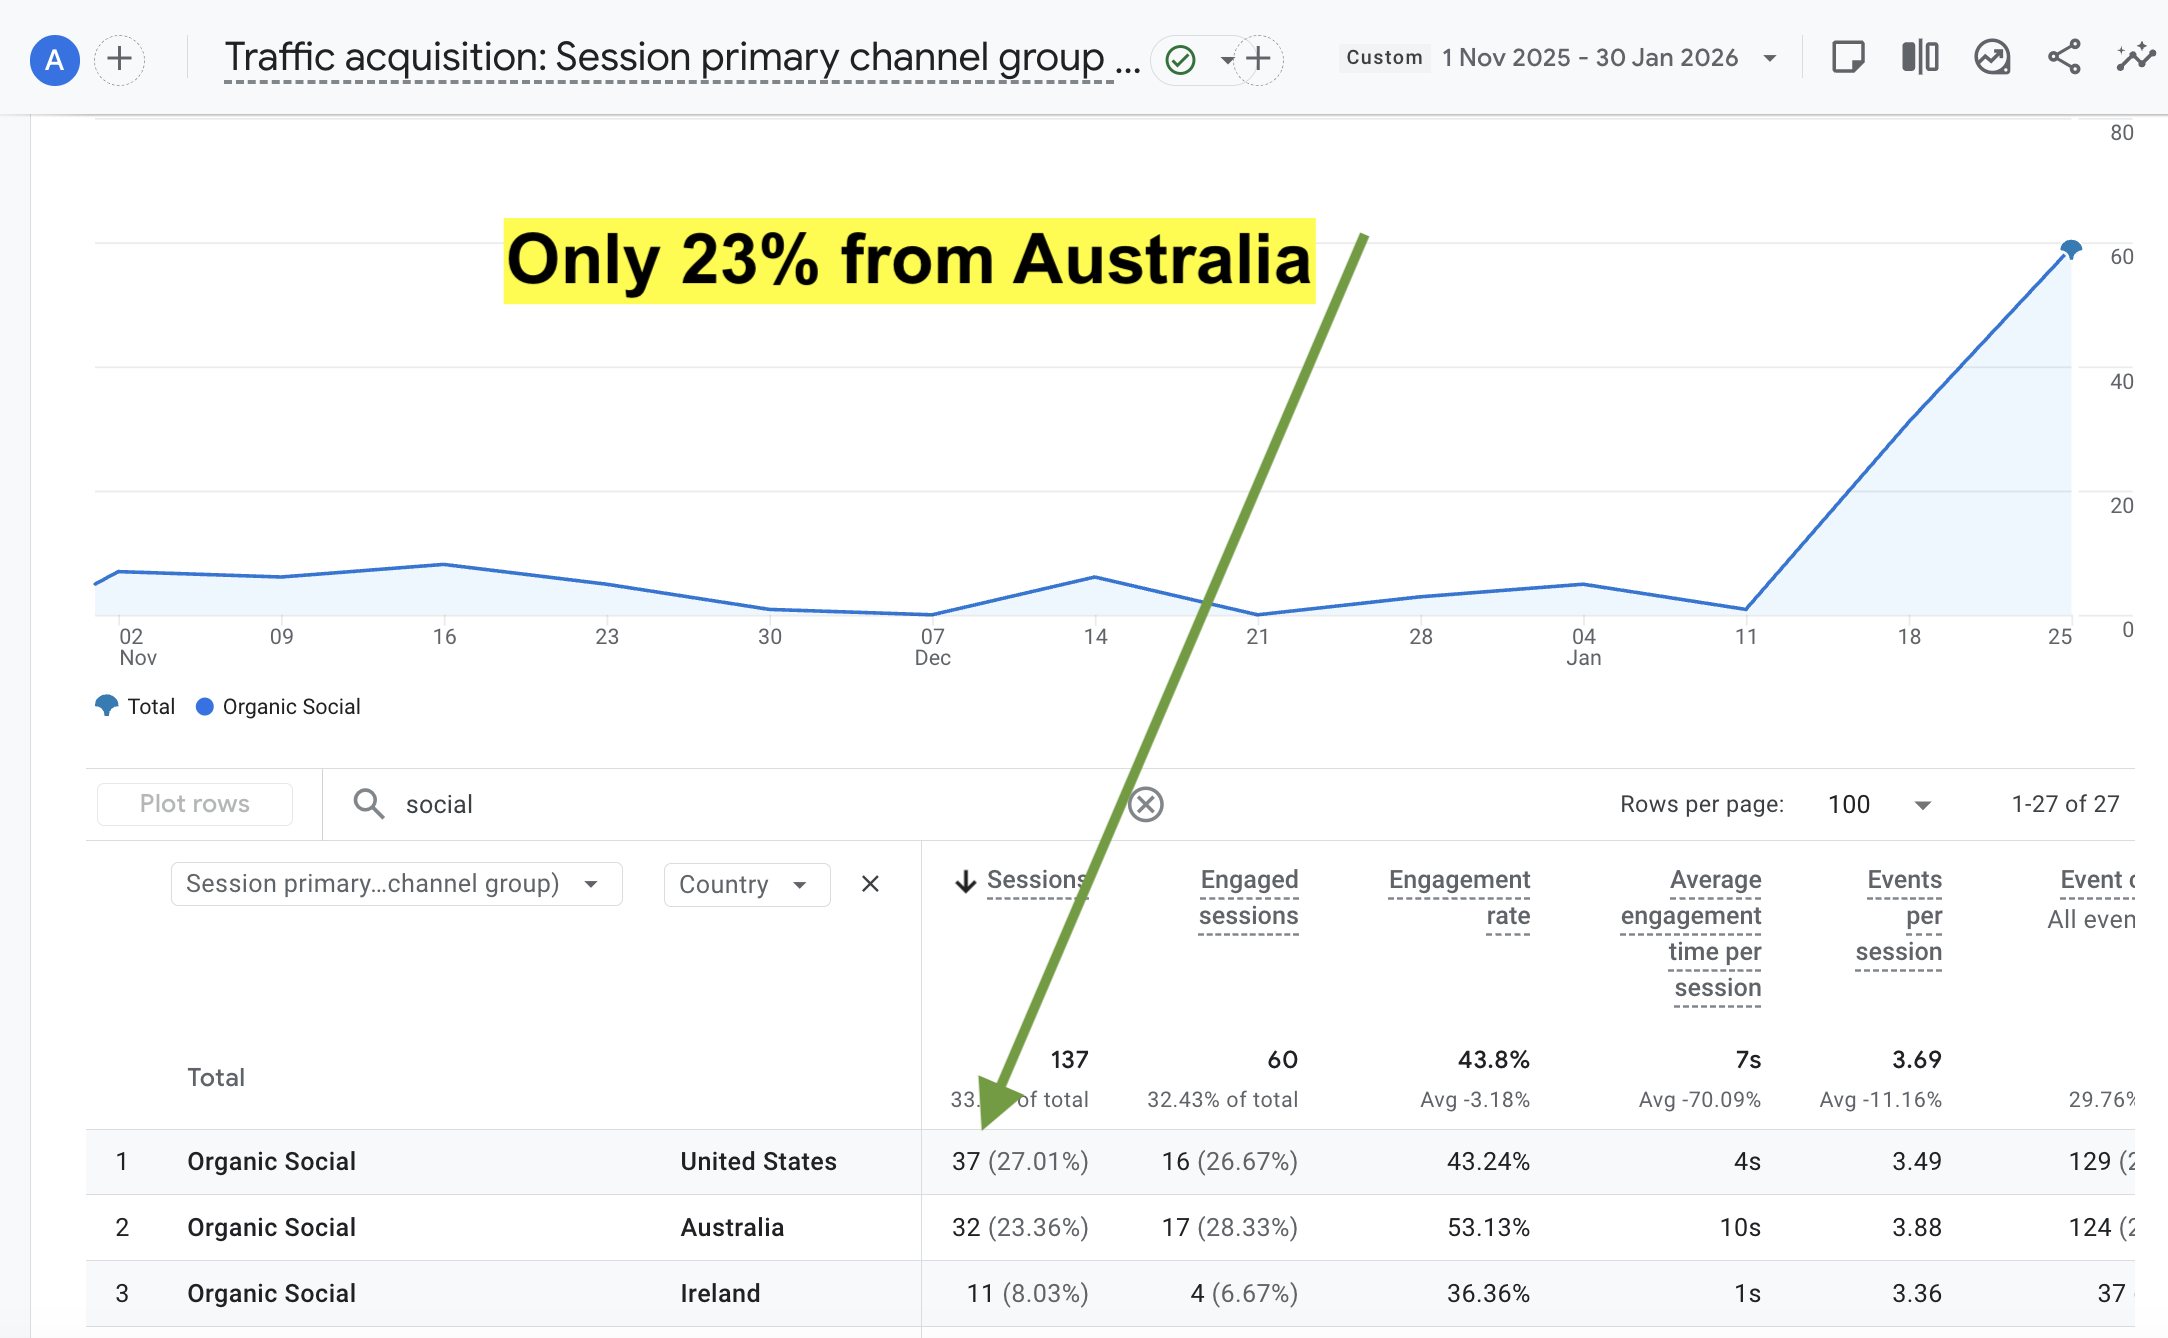The height and width of the screenshot is (1338, 2168).
Task: Toggle the Total series in the chart legend
Action: tap(135, 706)
